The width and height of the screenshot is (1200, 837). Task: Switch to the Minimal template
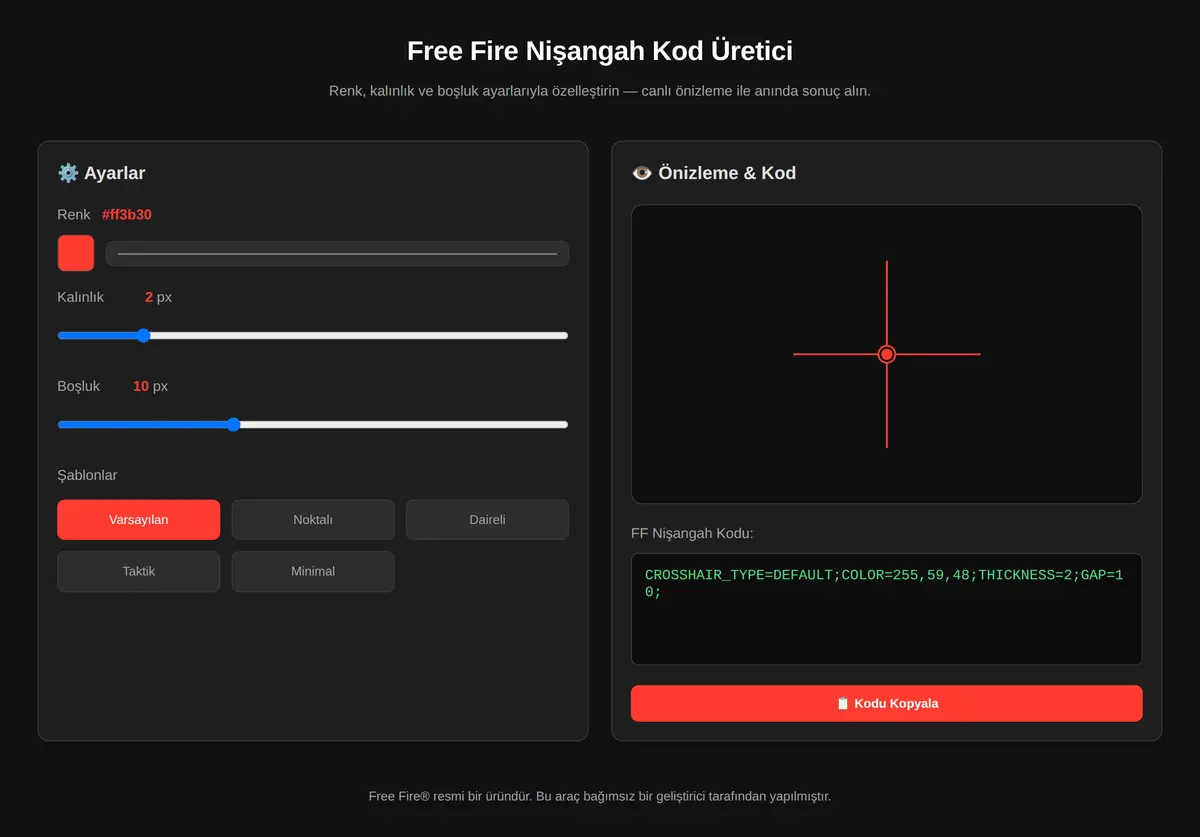(x=313, y=572)
